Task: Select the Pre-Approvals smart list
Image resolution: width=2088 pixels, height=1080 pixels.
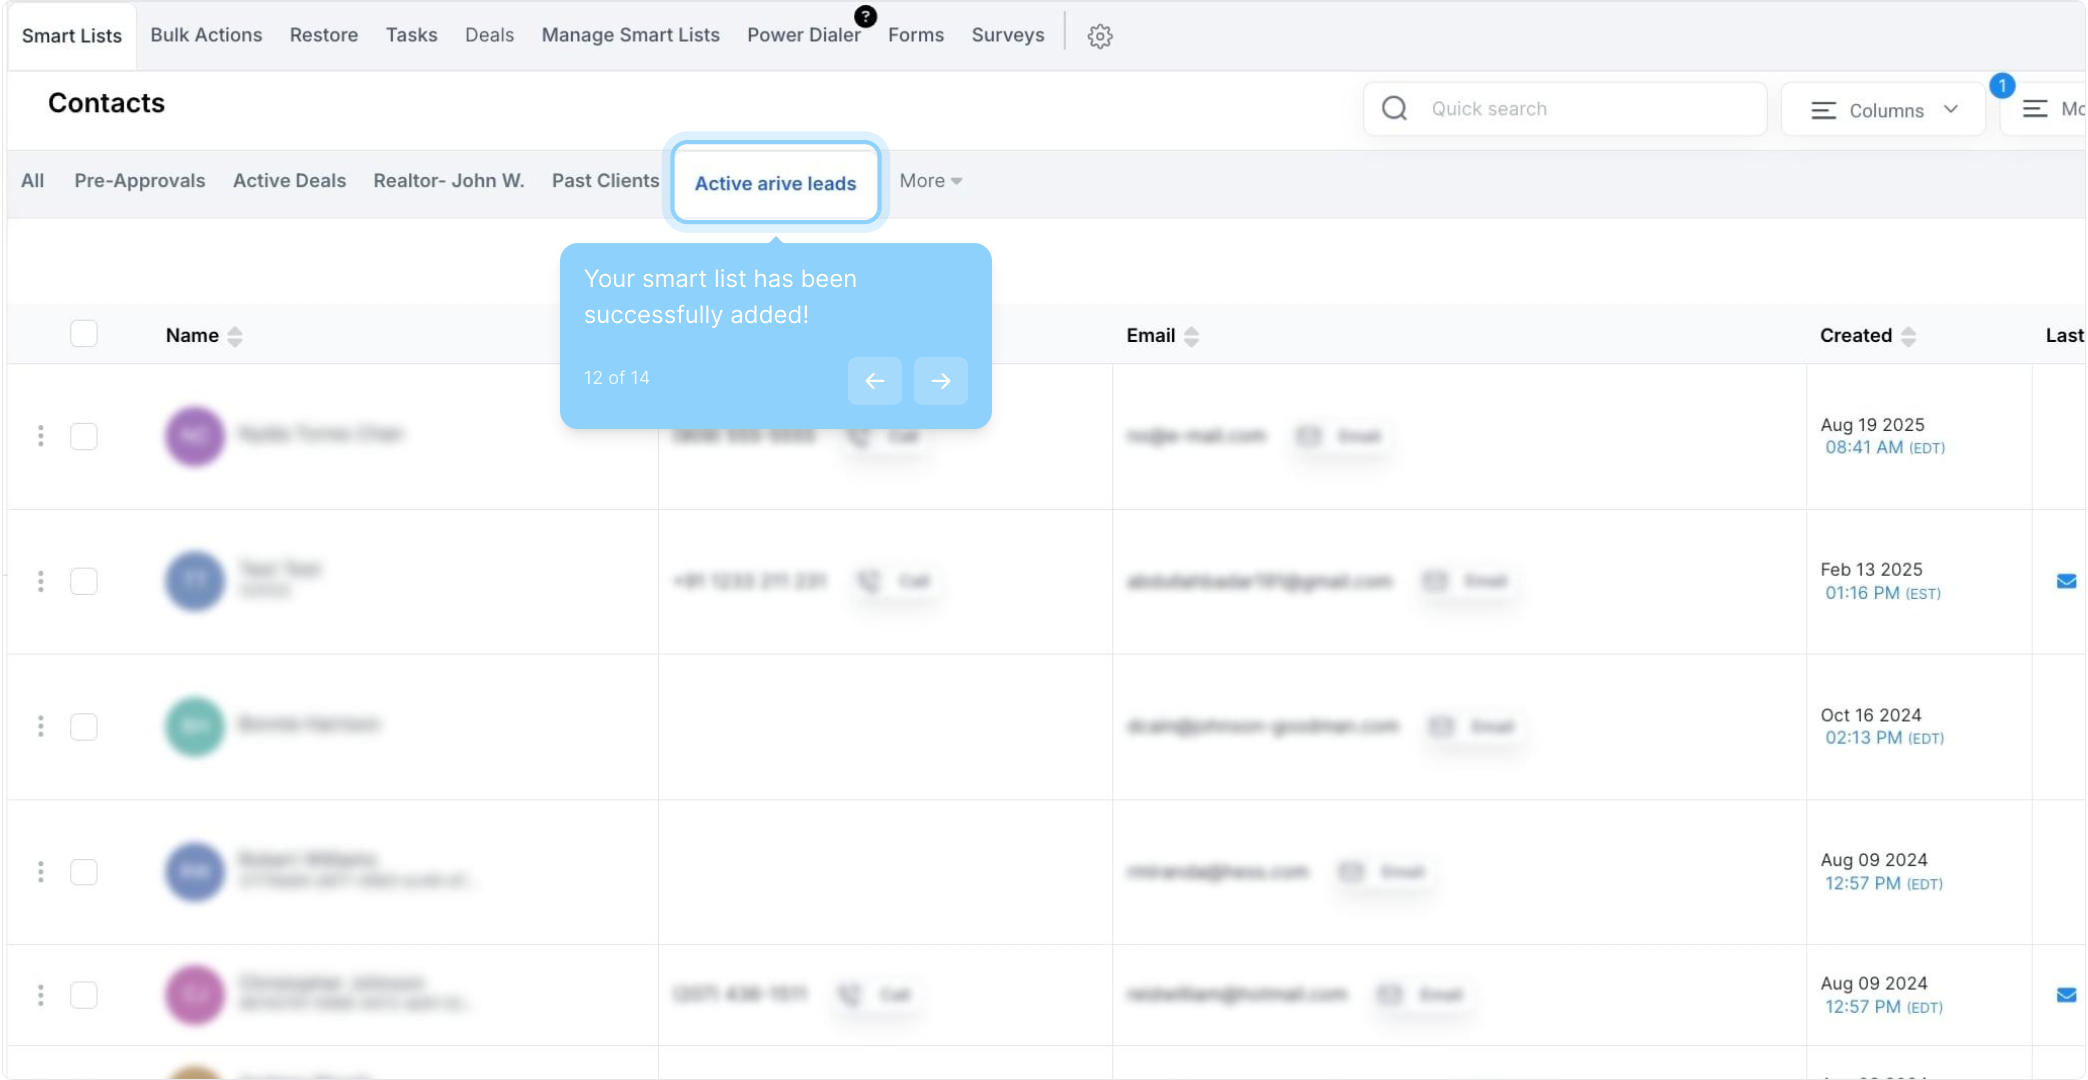Action: click(139, 181)
